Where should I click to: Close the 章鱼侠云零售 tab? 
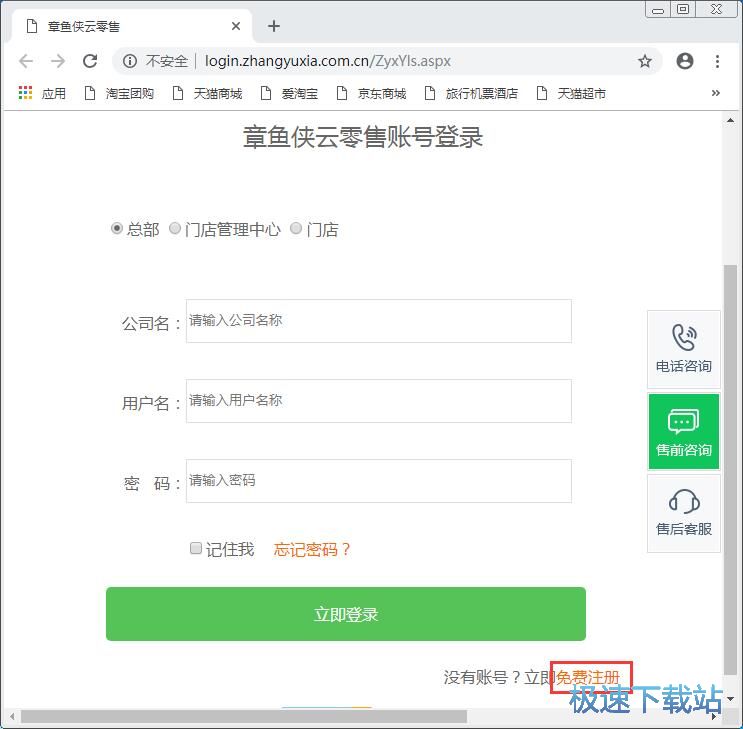[236, 26]
